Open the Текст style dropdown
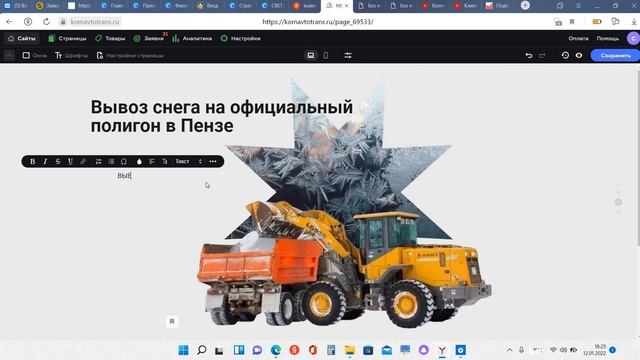640x360 pixels. (189, 162)
